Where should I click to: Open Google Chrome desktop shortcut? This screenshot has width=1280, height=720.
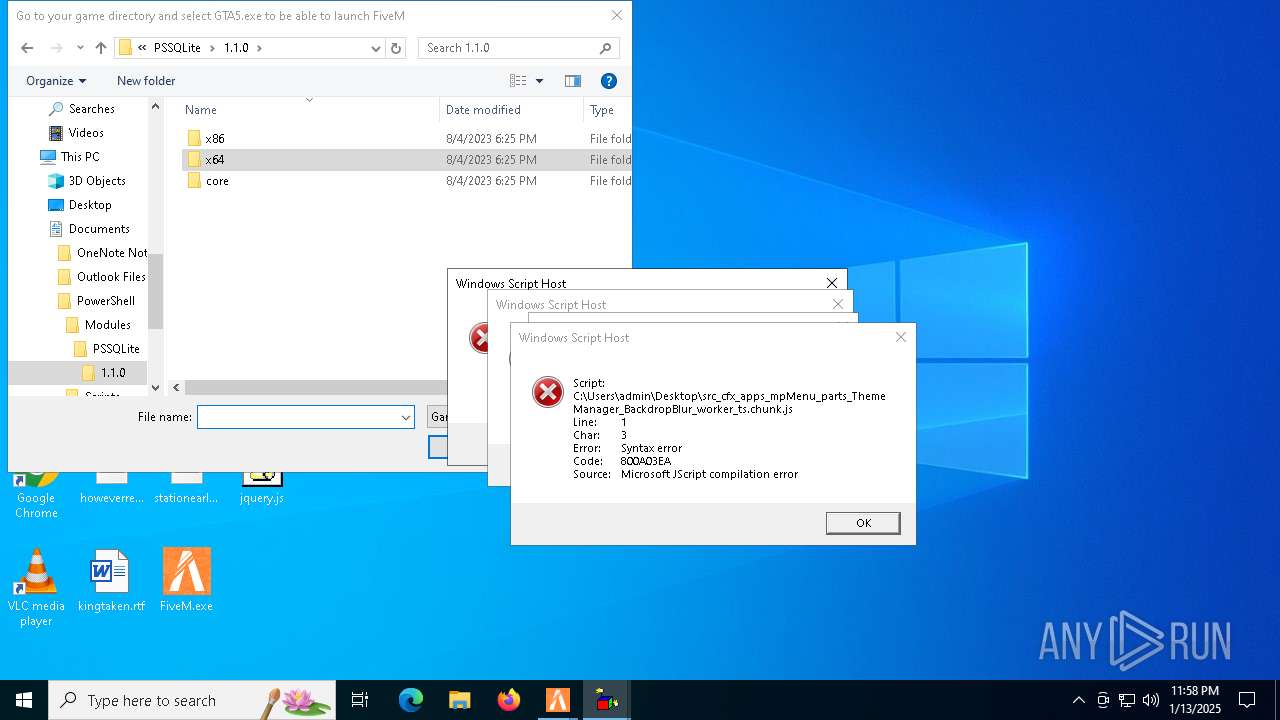36,492
